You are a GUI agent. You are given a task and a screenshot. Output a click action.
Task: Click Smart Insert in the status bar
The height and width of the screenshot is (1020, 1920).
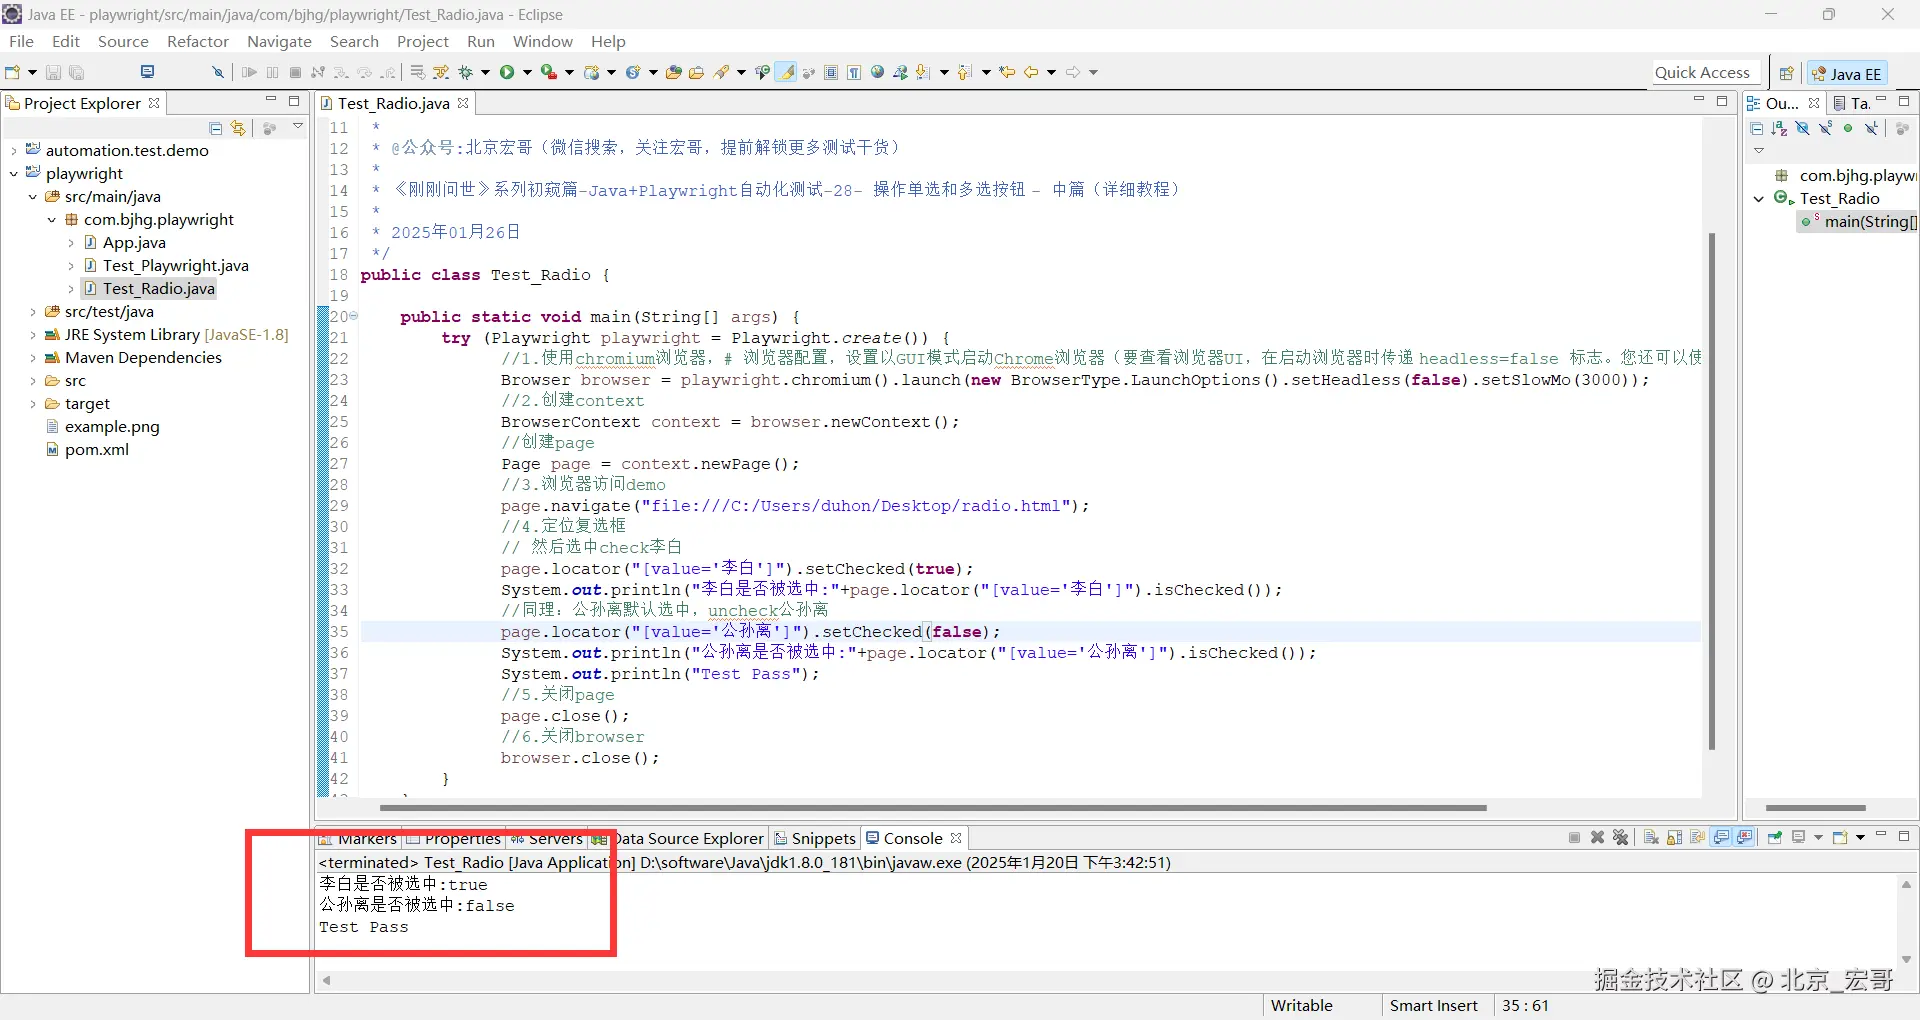tap(1433, 1005)
